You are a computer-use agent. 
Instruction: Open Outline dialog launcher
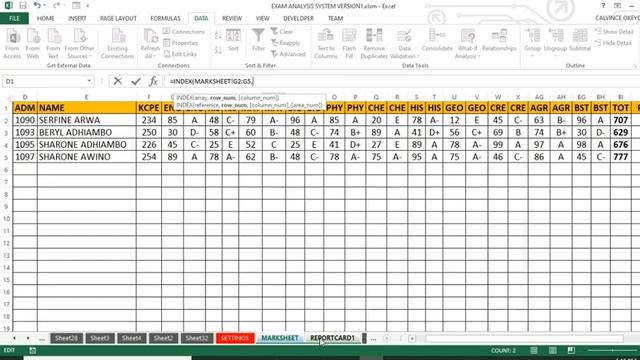coord(635,65)
